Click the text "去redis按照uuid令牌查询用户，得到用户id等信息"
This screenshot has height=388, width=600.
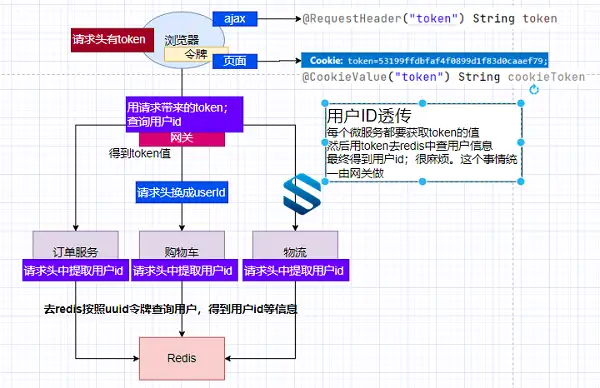point(171,309)
